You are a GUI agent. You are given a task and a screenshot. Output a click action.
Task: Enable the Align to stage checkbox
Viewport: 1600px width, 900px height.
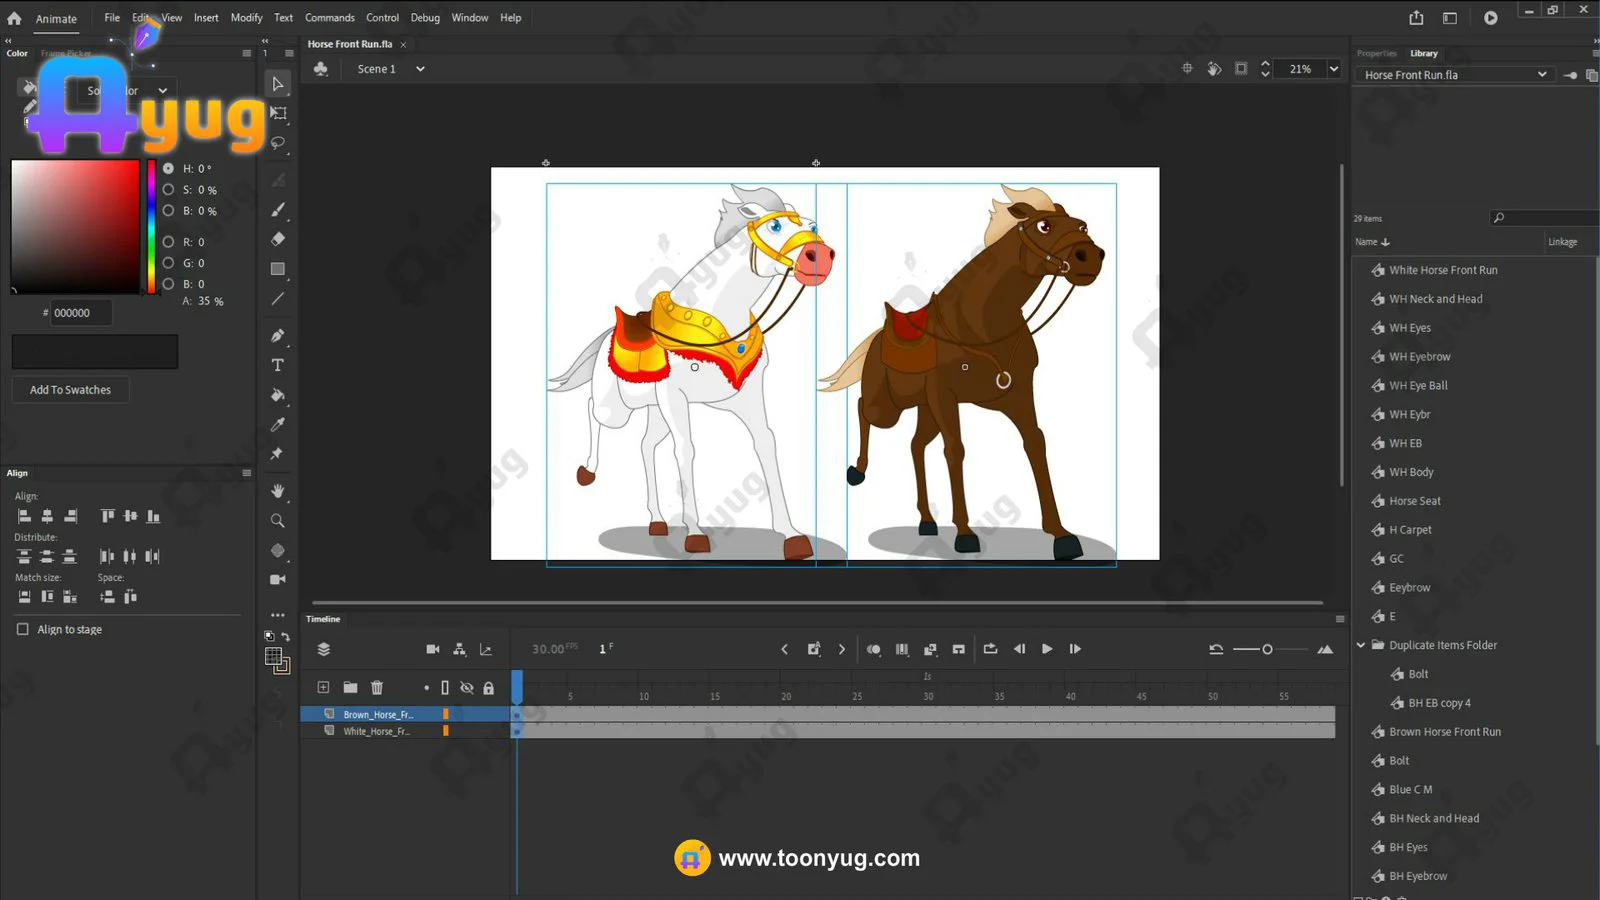coord(23,629)
